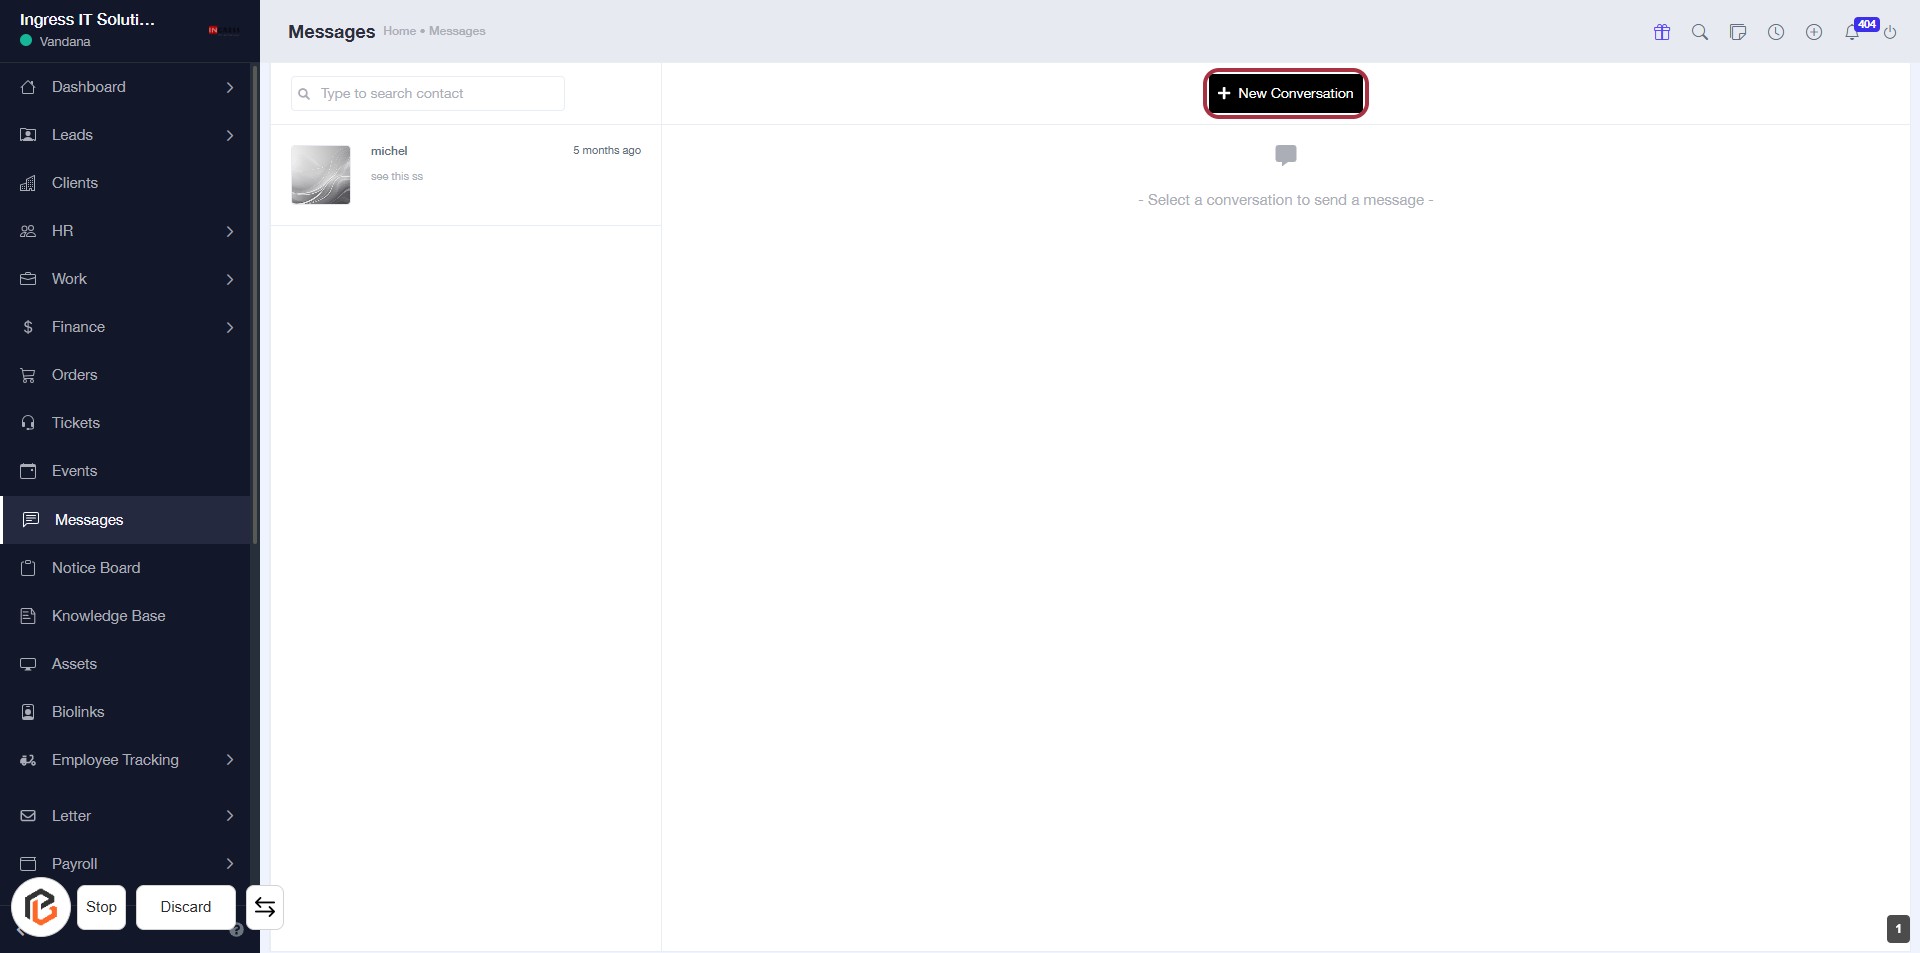Click the swap arrows icon near Discard
The image size is (1920, 953).
click(265, 907)
